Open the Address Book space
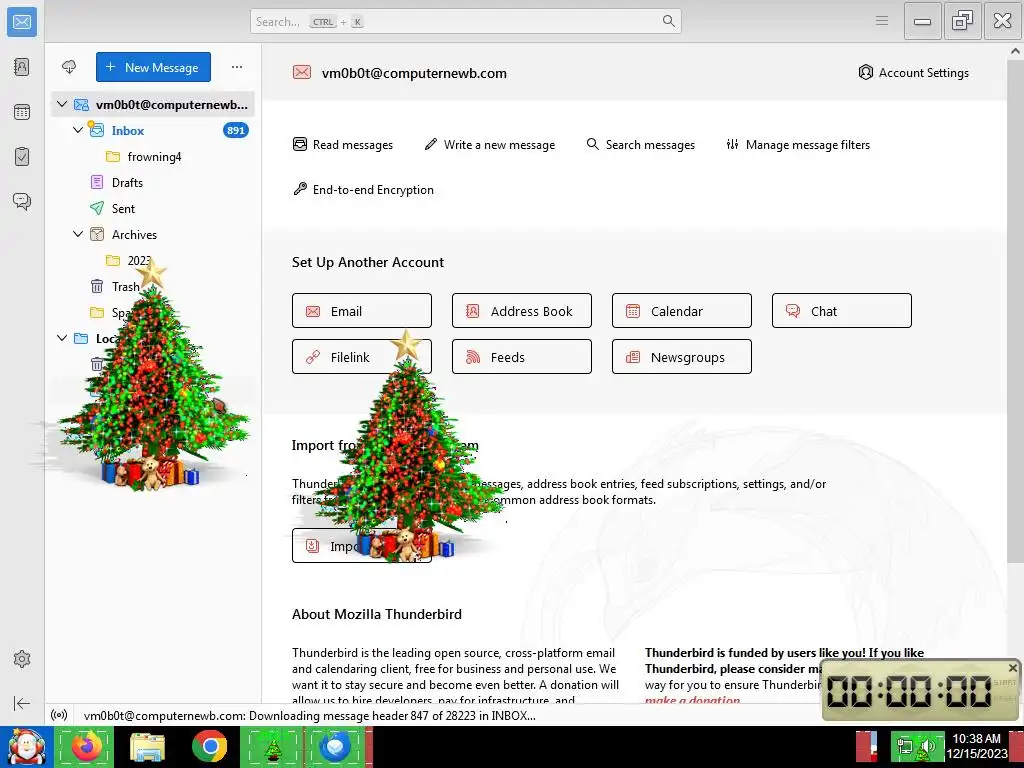 22,67
